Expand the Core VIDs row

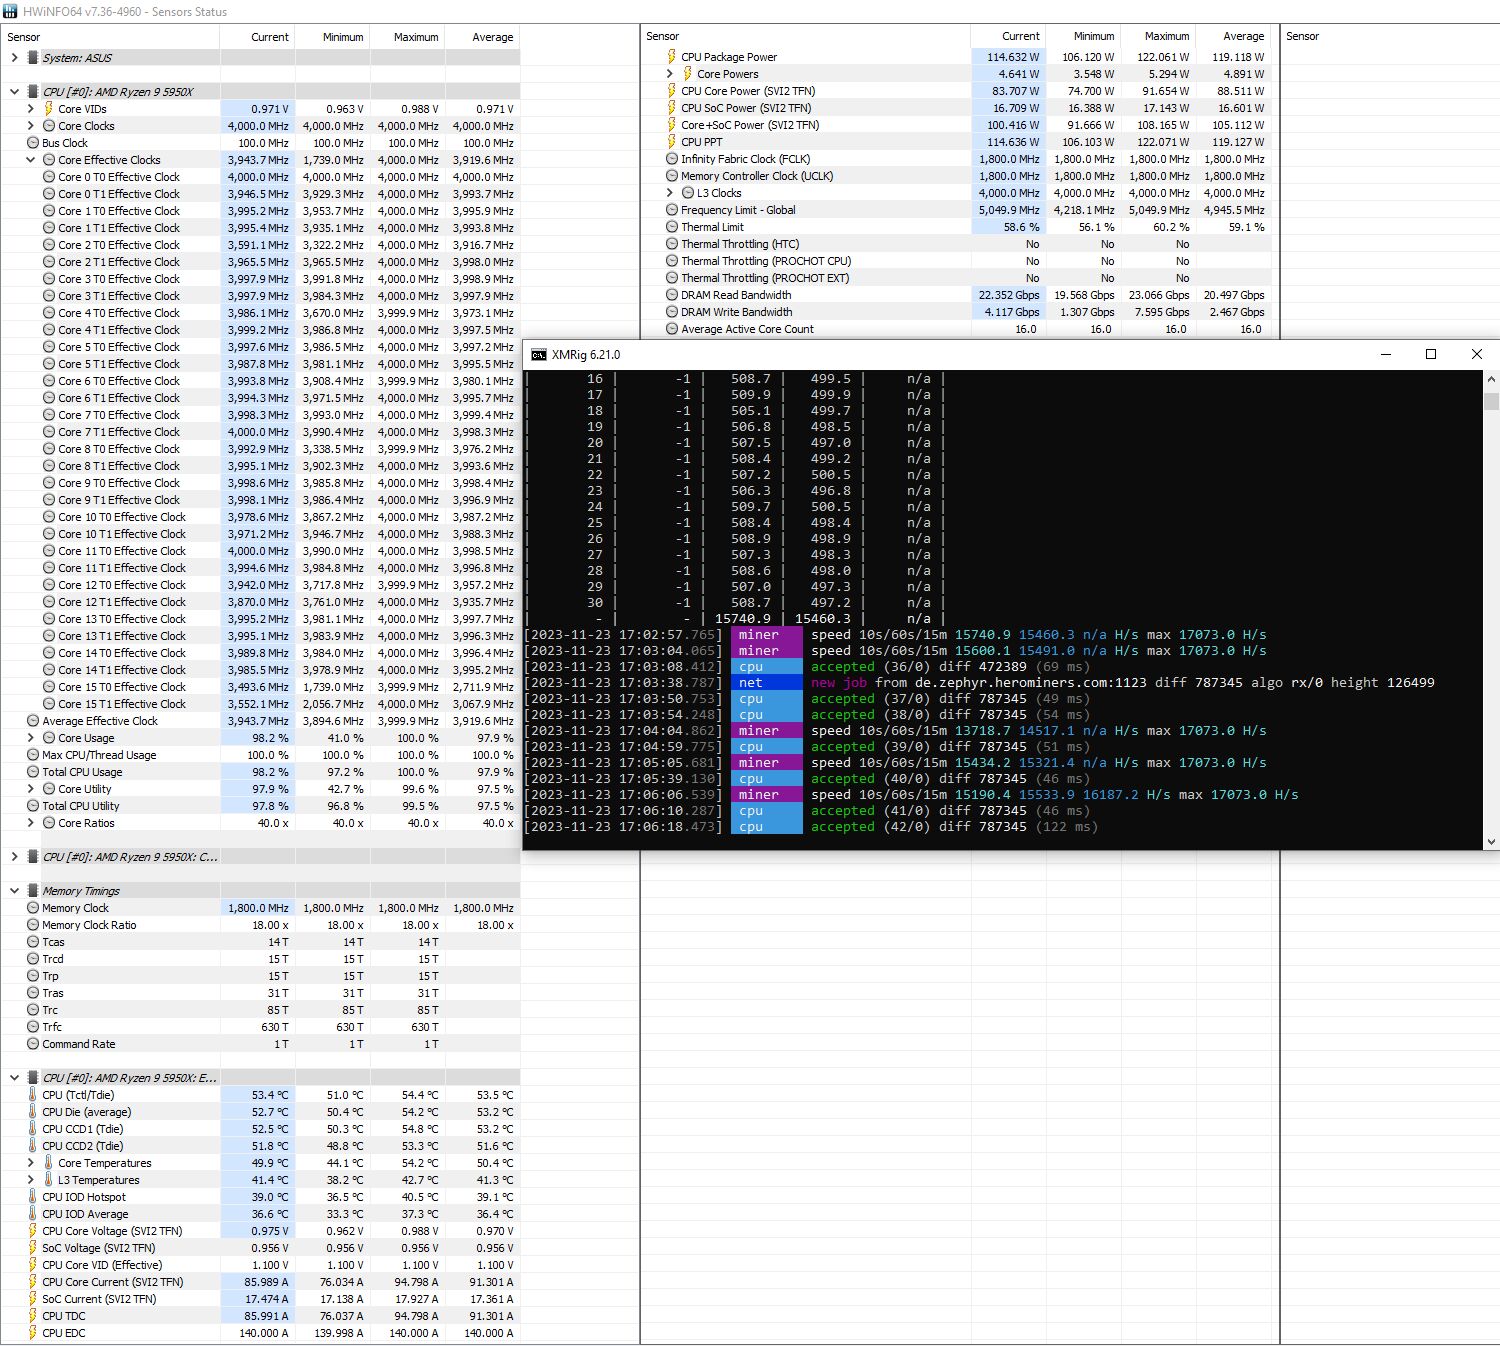[30, 109]
